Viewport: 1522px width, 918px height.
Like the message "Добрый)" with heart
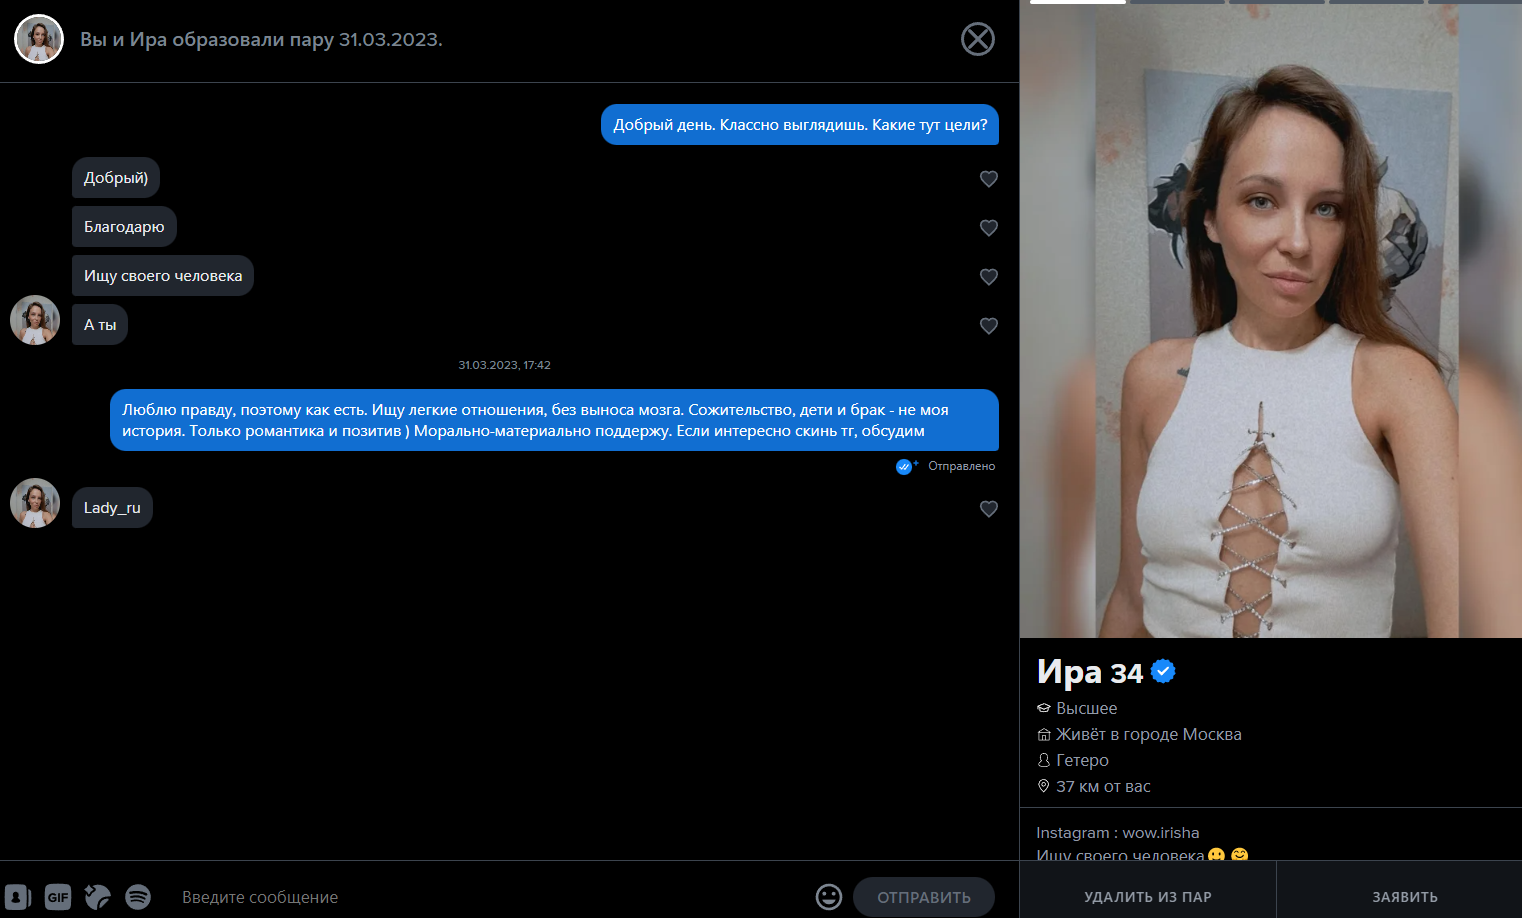pos(989,179)
